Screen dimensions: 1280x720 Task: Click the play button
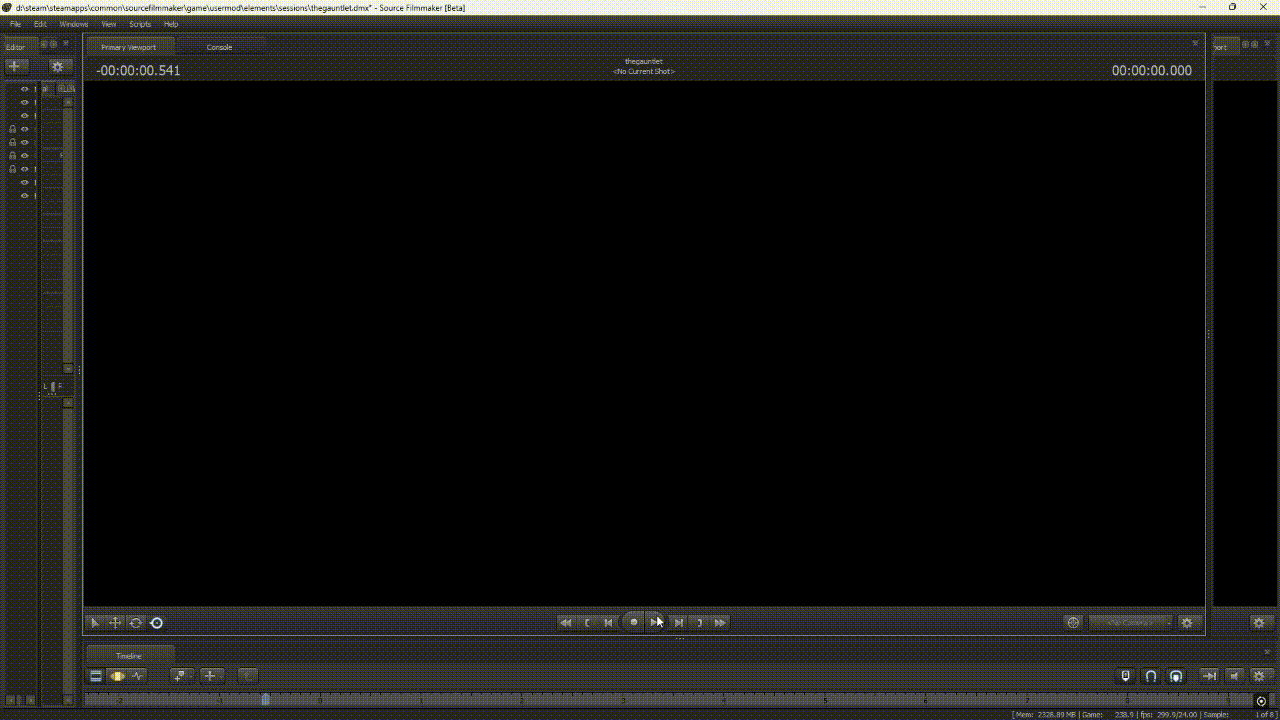(655, 622)
